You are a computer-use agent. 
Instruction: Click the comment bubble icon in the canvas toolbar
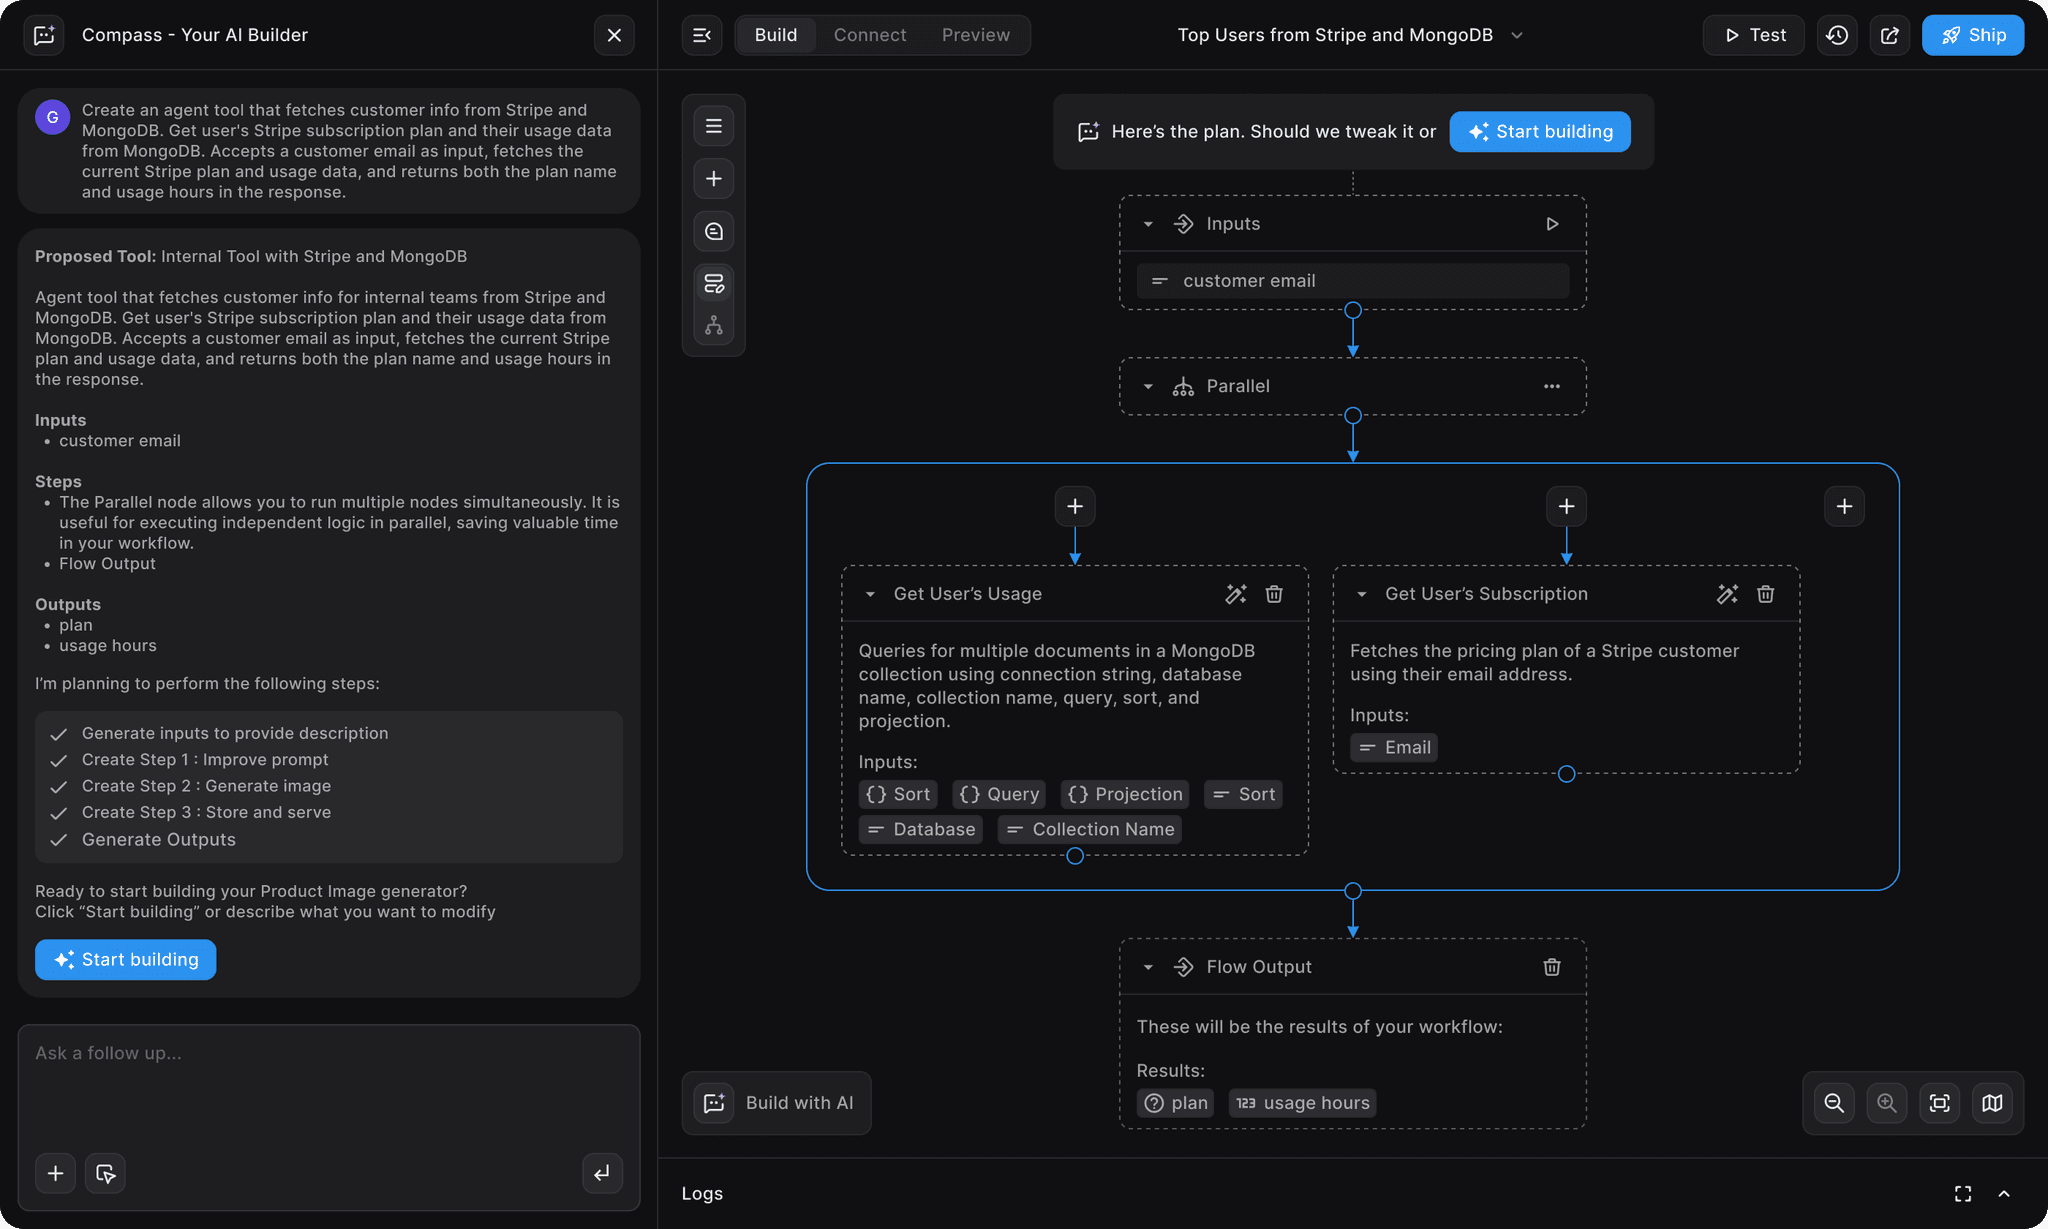(714, 232)
